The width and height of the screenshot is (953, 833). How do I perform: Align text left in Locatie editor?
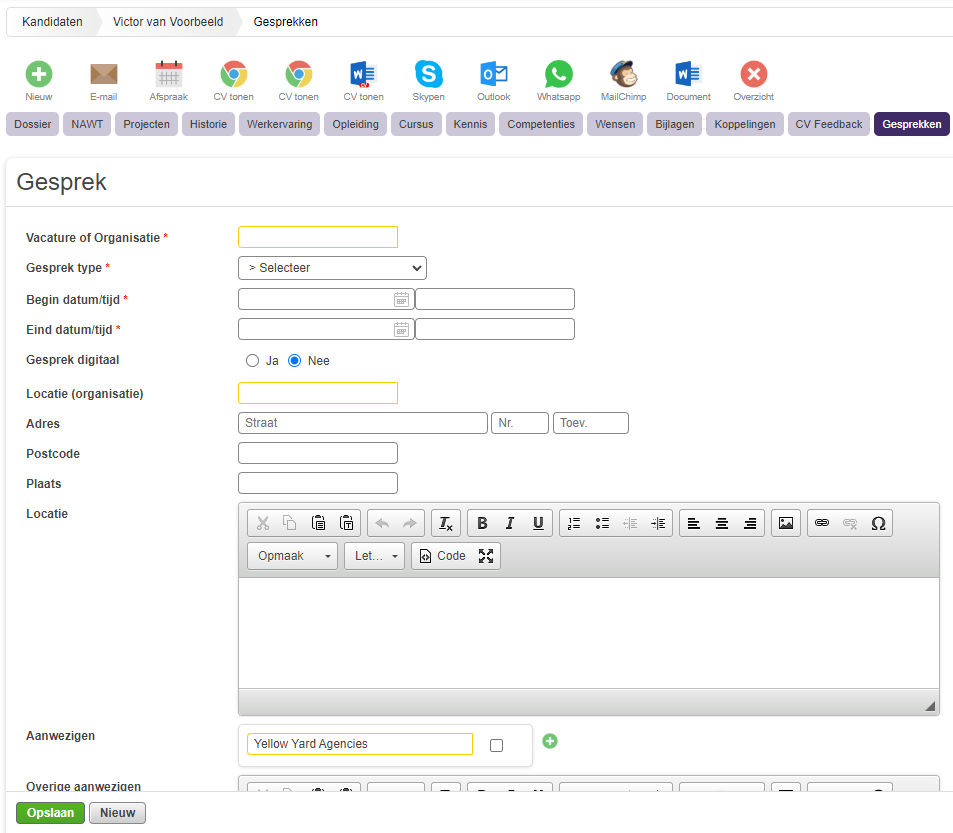(x=693, y=523)
